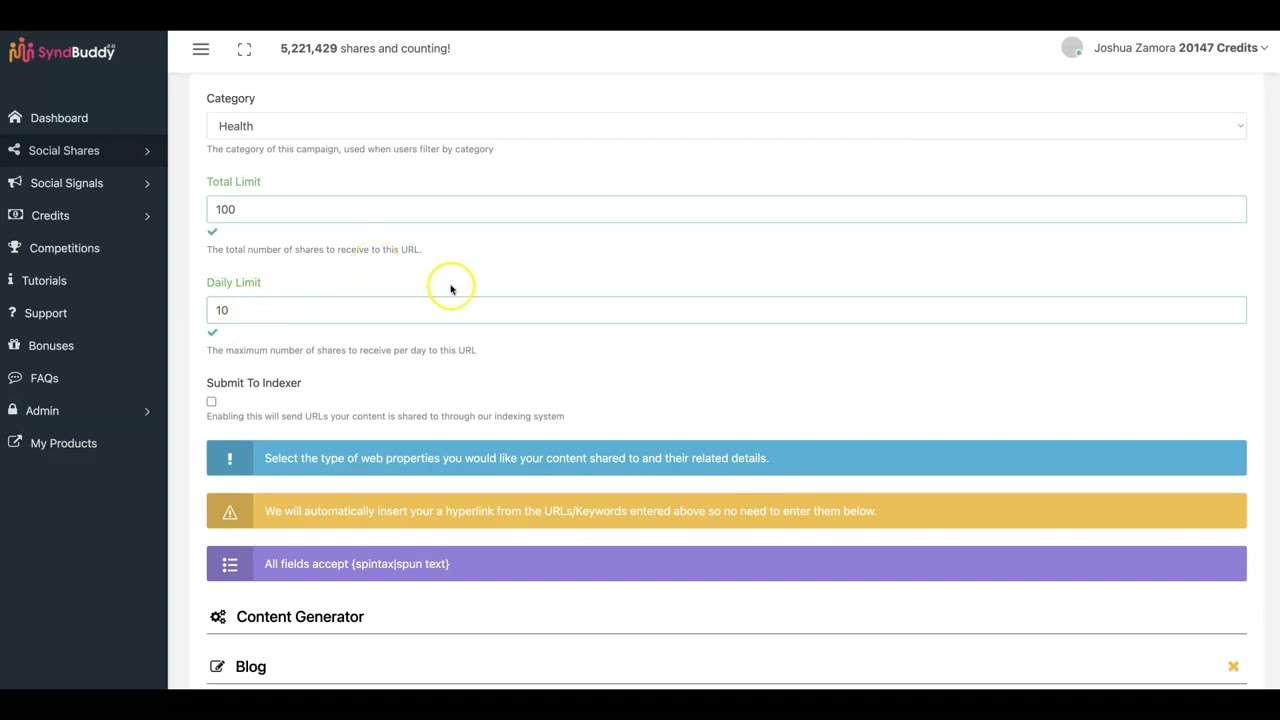Image resolution: width=1280 pixels, height=720 pixels.
Task: Click the fullscreen expand icon
Action: (244, 49)
